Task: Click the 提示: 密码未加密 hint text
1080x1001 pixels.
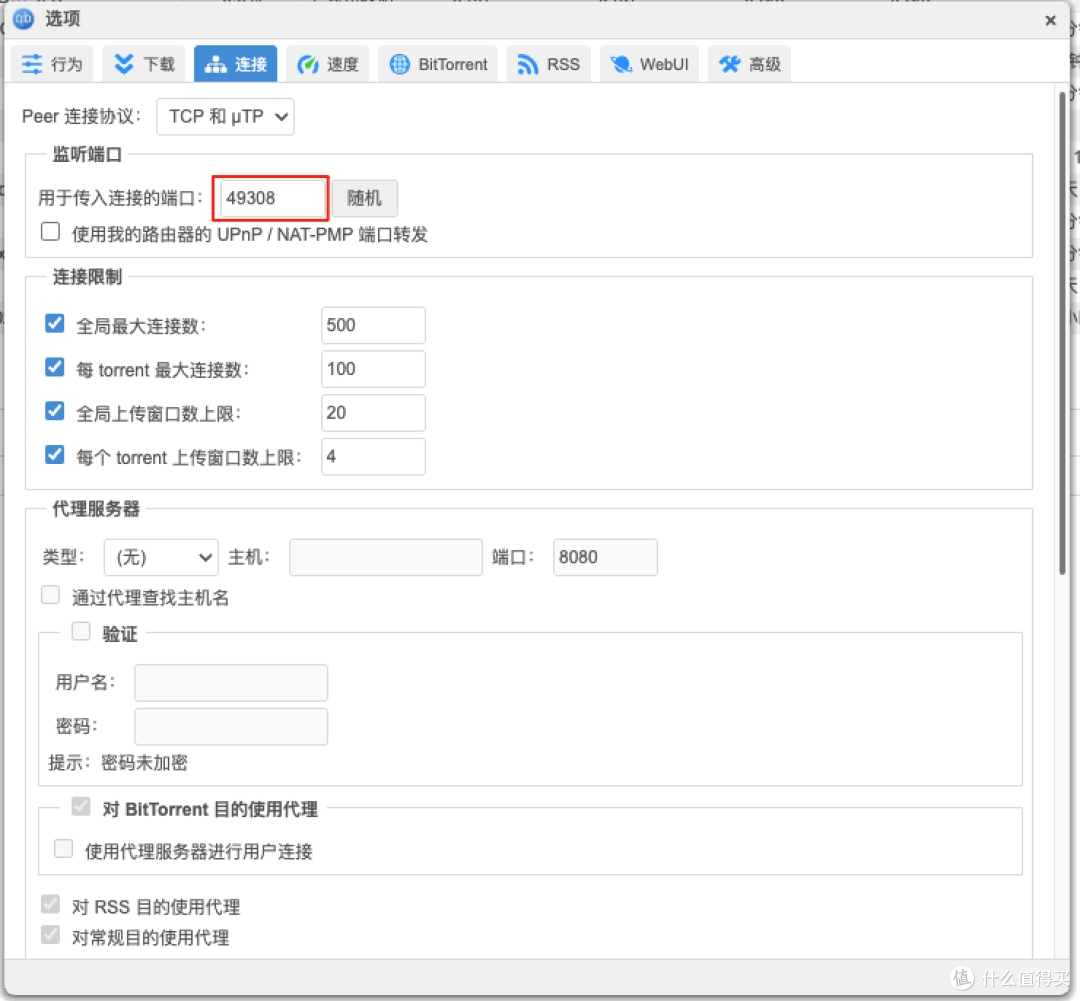Action: coord(118,763)
